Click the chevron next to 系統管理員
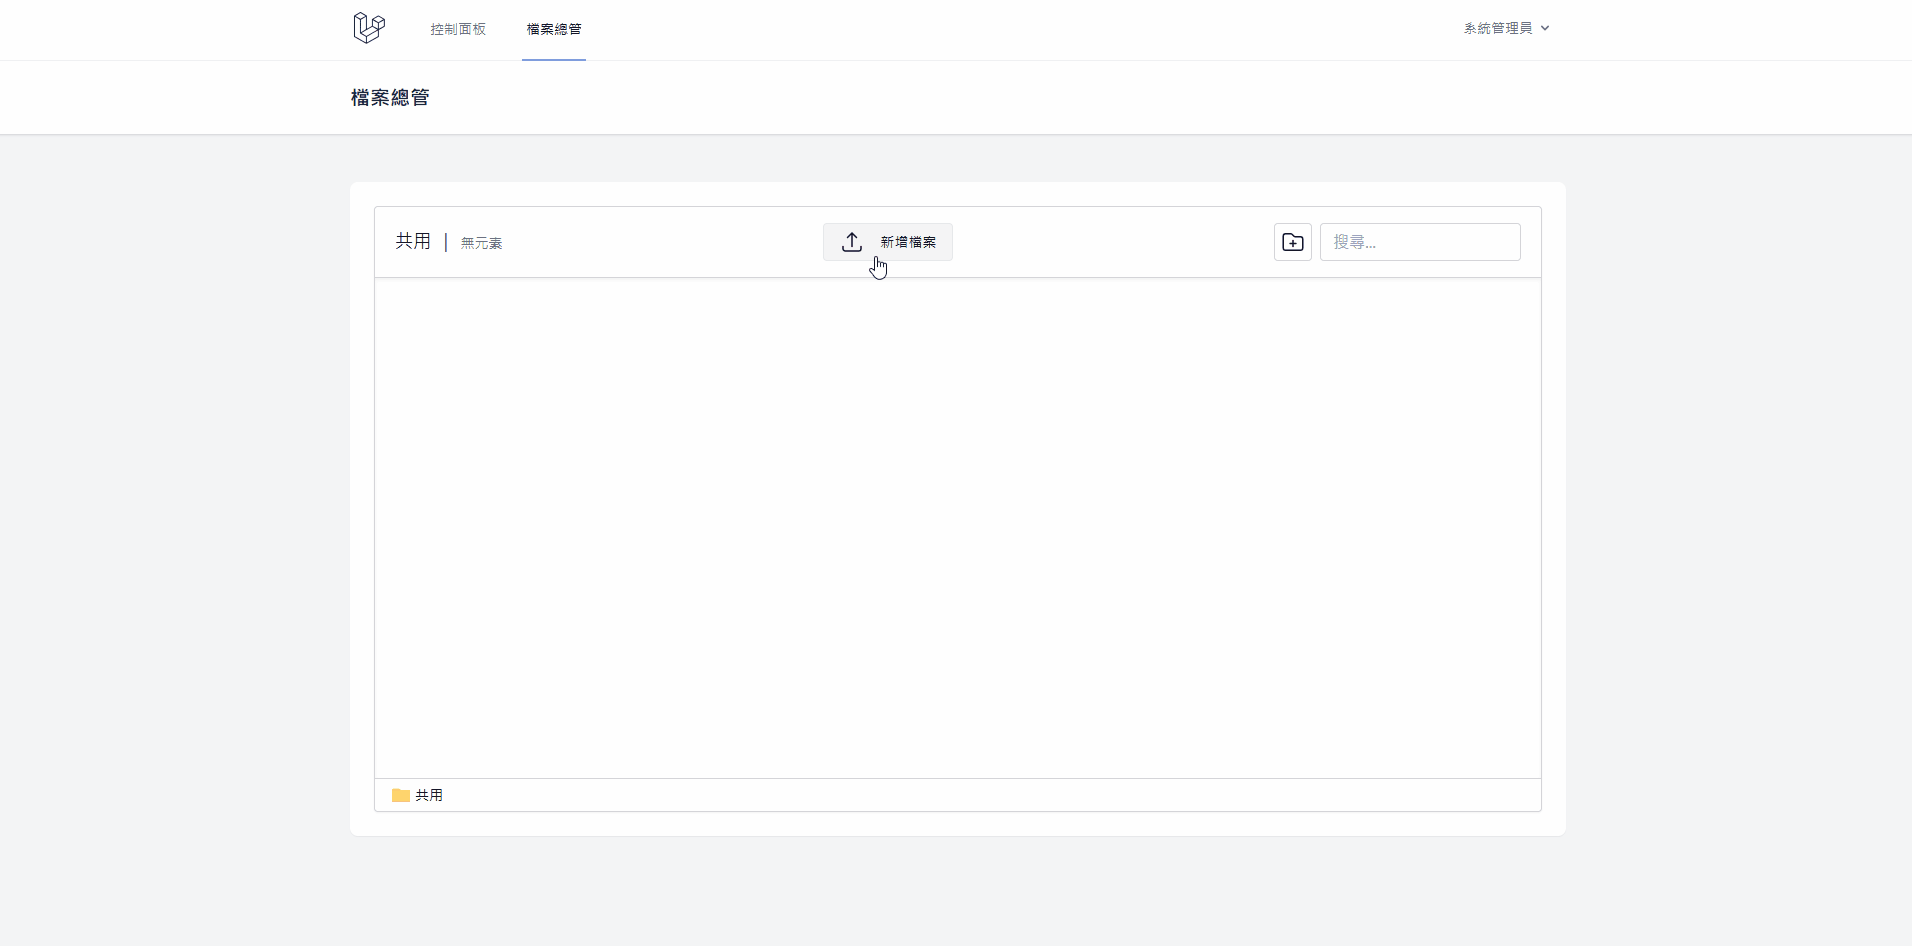 coord(1545,28)
